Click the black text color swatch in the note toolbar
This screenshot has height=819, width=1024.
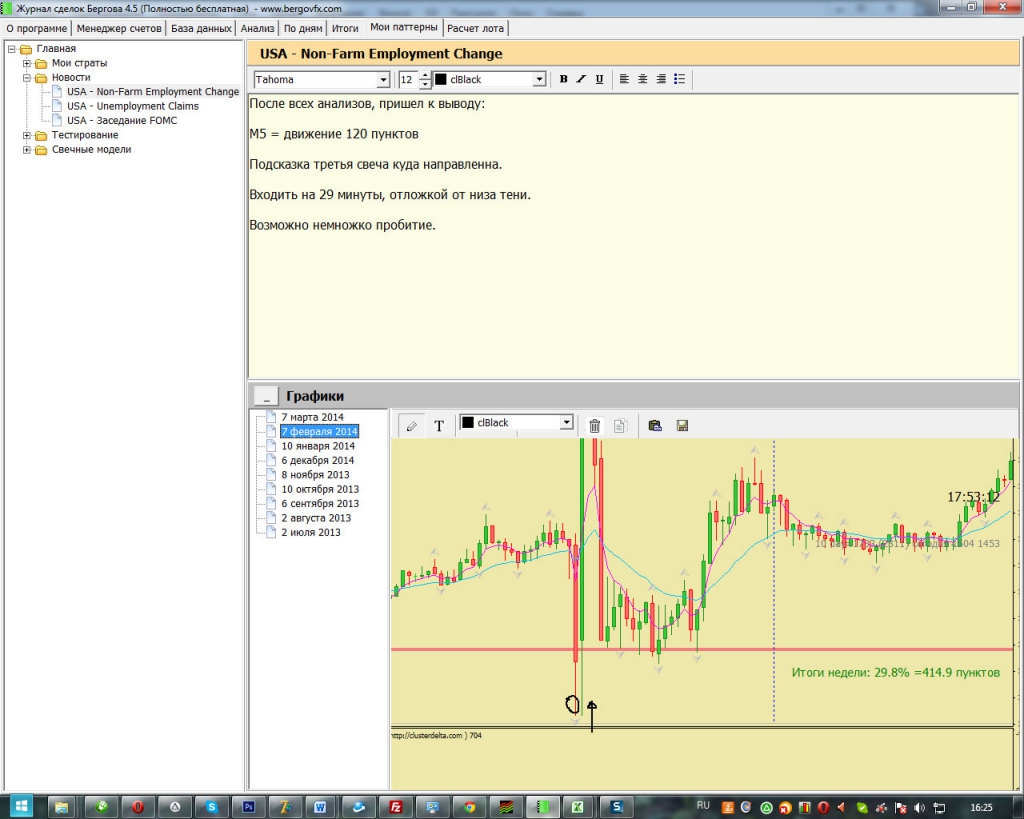[x=441, y=80]
